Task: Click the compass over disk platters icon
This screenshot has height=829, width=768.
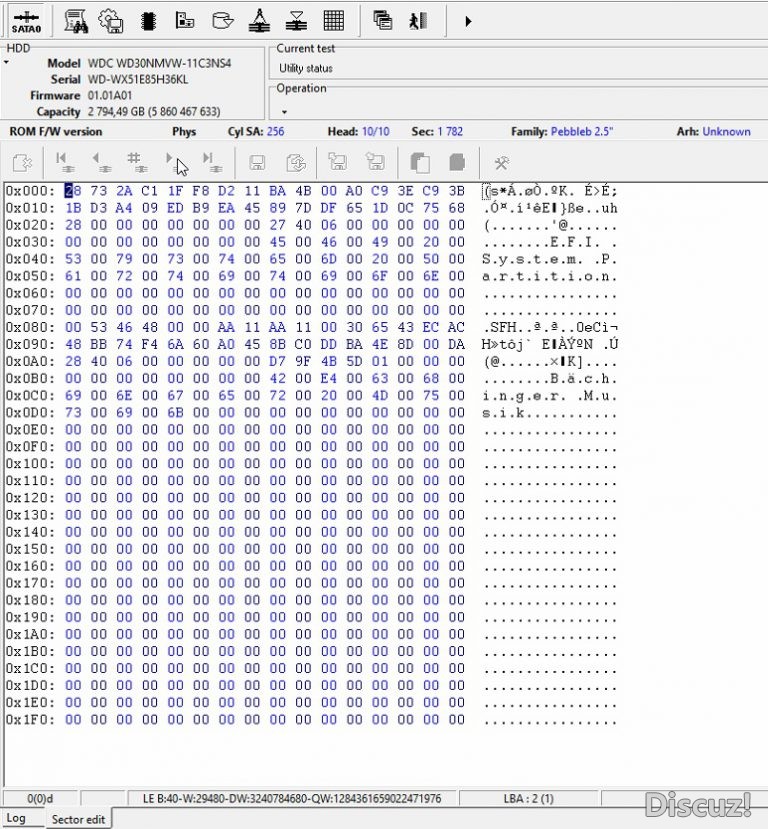Action: tap(259, 22)
